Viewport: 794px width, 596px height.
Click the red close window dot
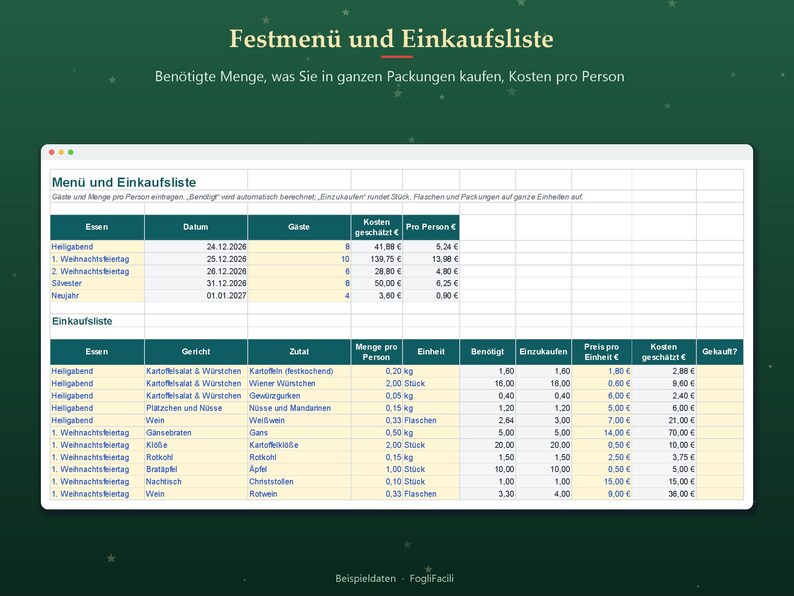click(x=52, y=152)
